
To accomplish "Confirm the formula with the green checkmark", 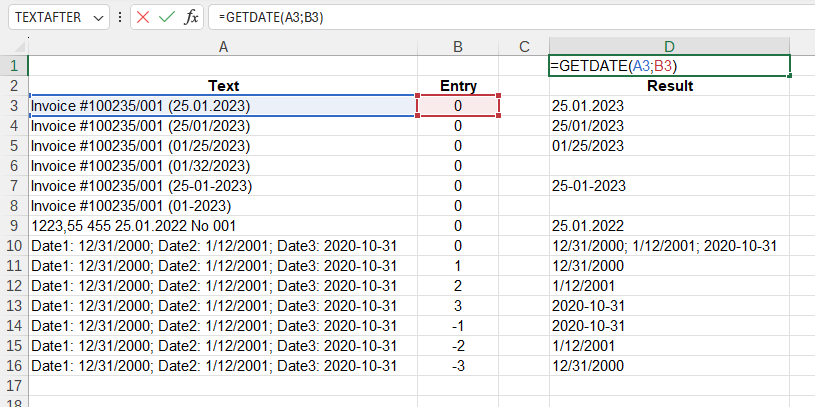I will click(167, 17).
